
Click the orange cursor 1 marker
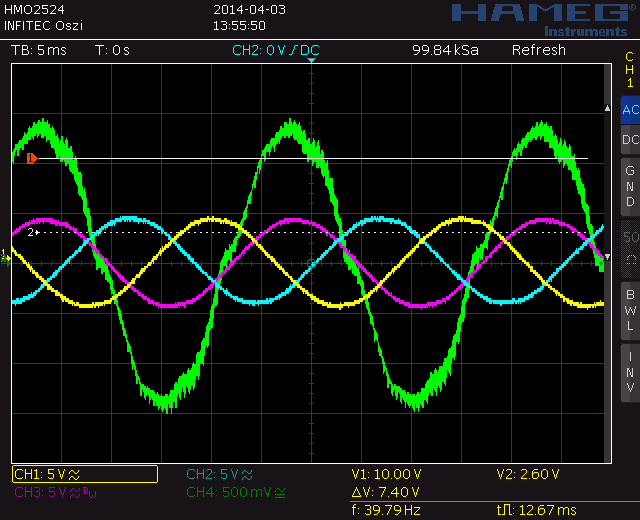pyautogui.click(x=32, y=158)
